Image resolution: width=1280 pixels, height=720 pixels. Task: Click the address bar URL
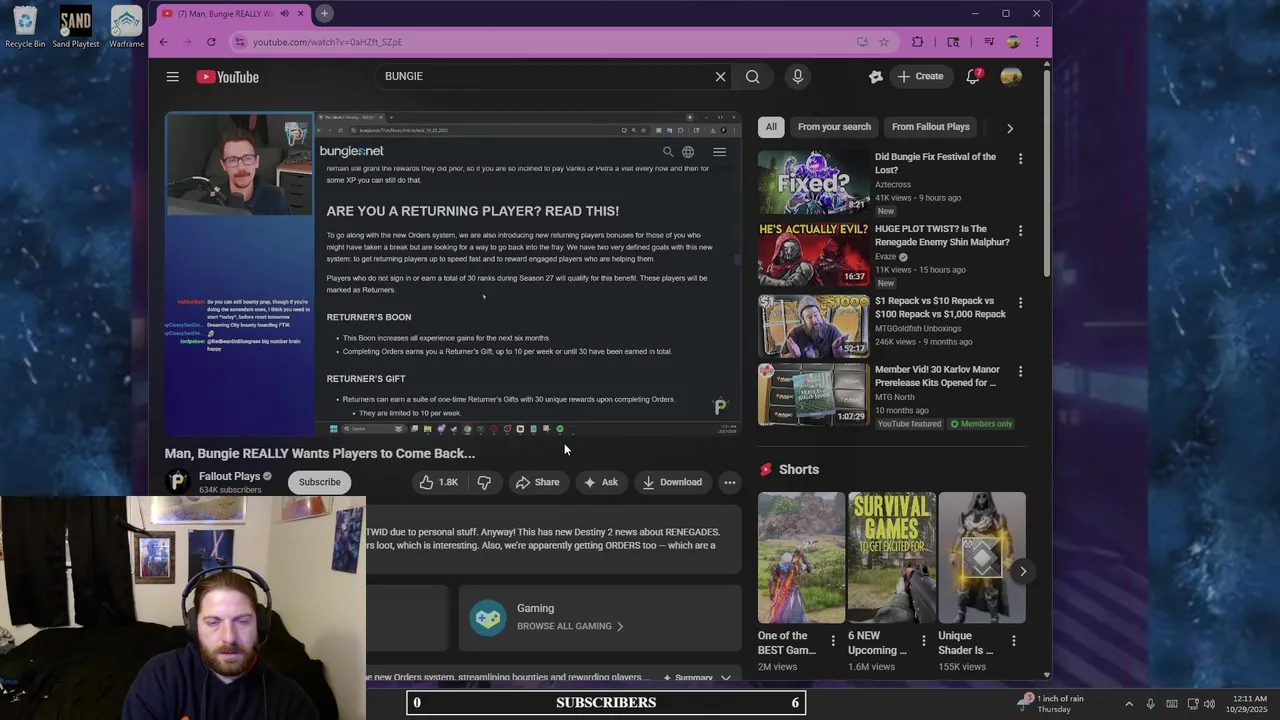click(327, 42)
